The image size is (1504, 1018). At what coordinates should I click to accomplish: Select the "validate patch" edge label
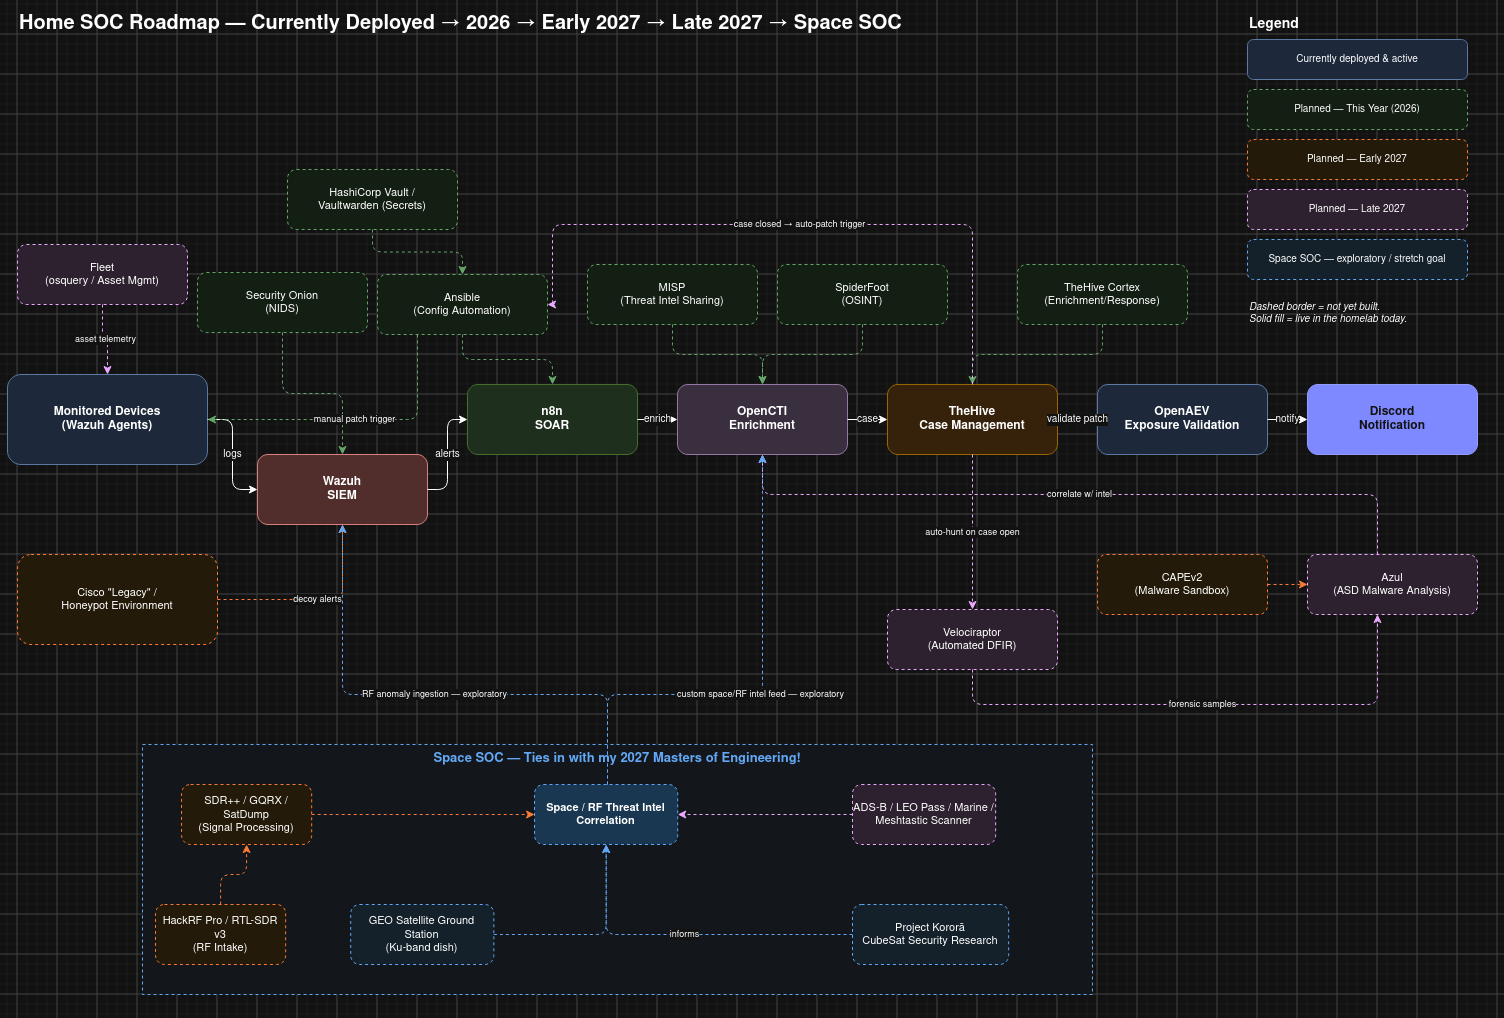(1077, 419)
